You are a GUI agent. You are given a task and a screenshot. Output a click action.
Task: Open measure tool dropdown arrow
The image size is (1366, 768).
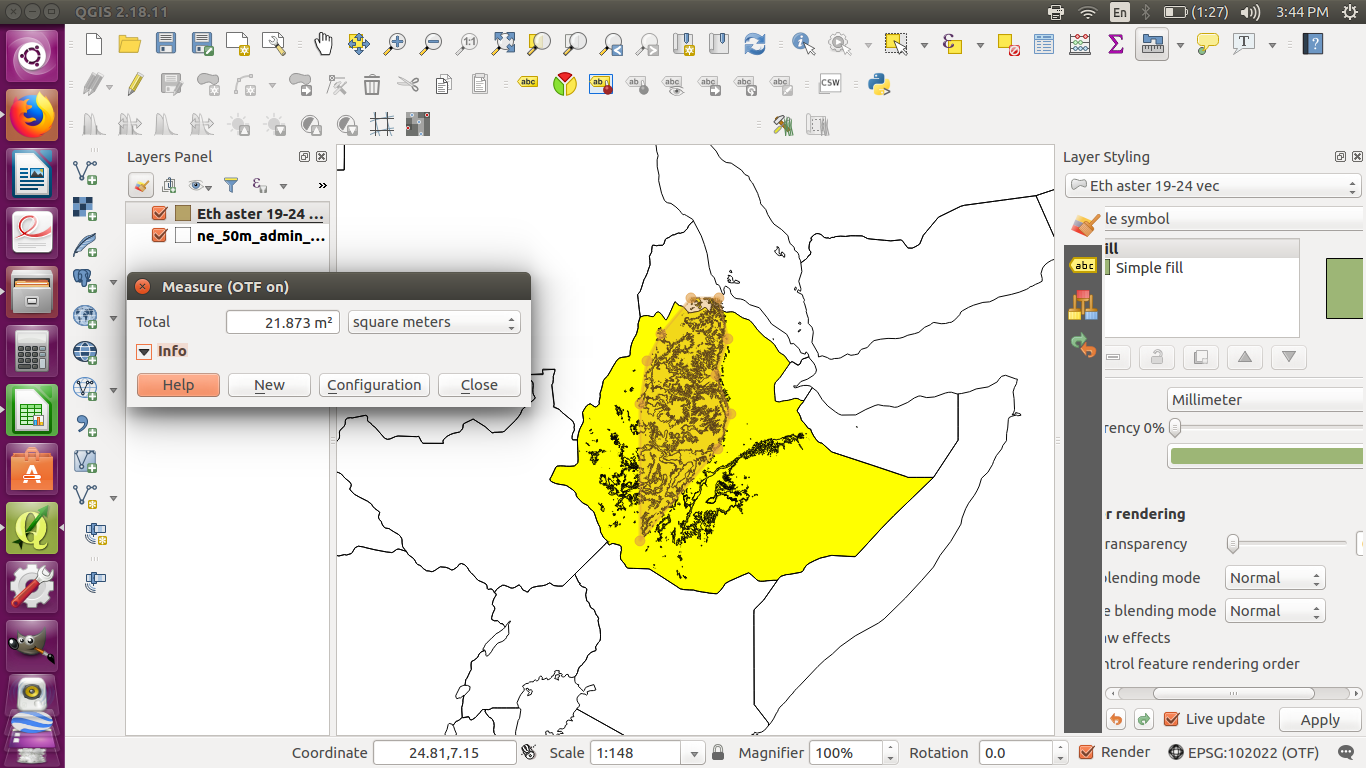pyautogui.click(x=1180, y=45)
